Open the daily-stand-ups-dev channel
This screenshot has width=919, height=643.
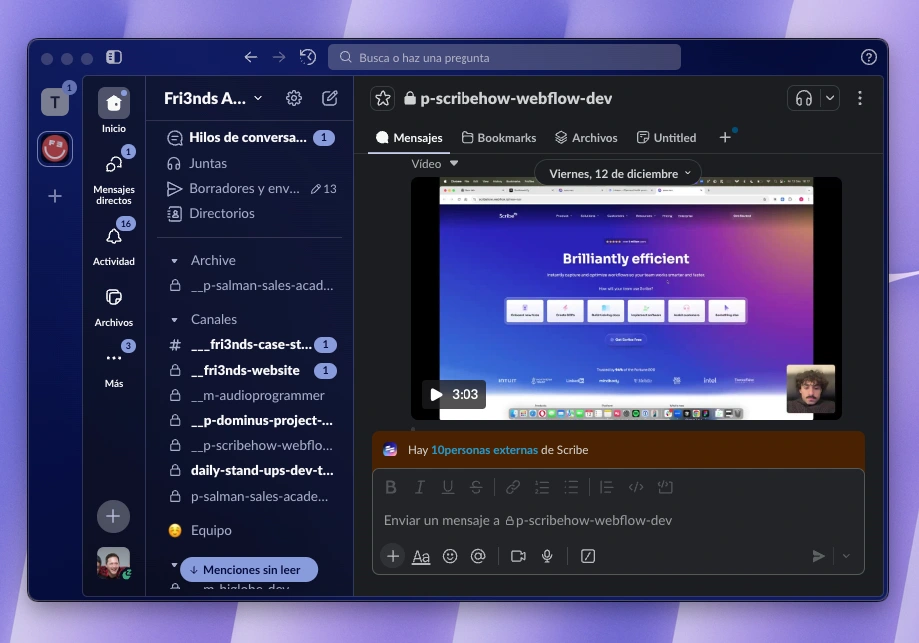pos(250,471)
